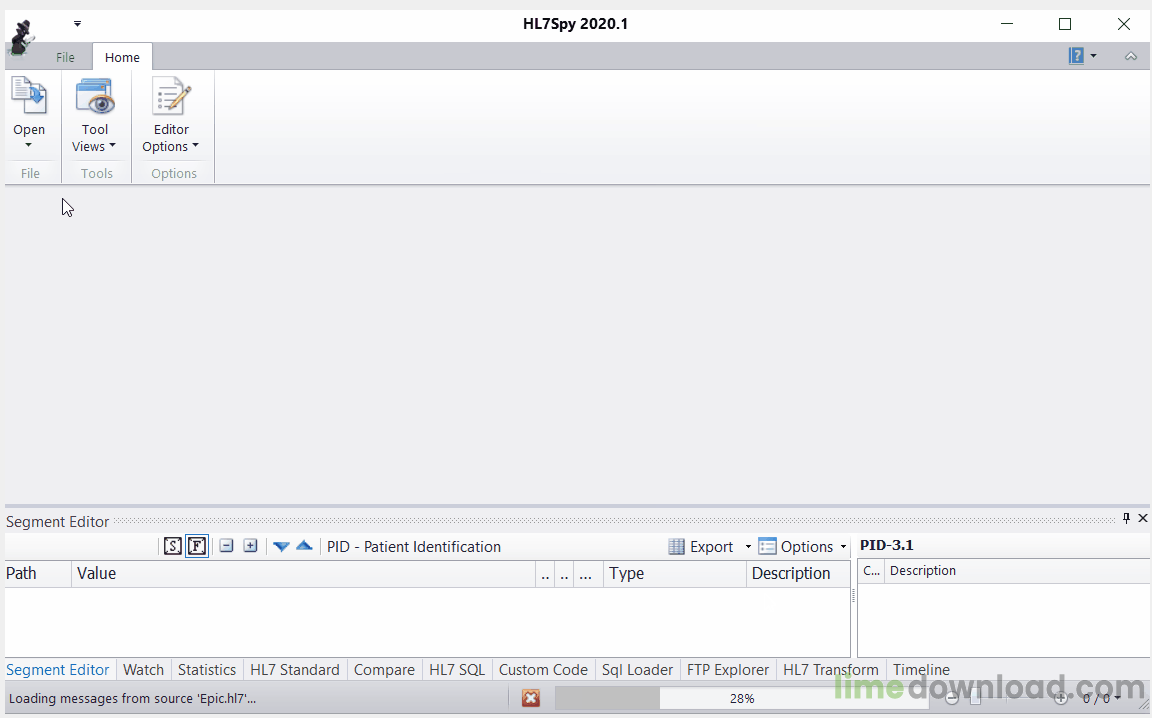This screenshot has height=718, width=1152.
Task: Sort by the Path column header
Action: [38, 573]
